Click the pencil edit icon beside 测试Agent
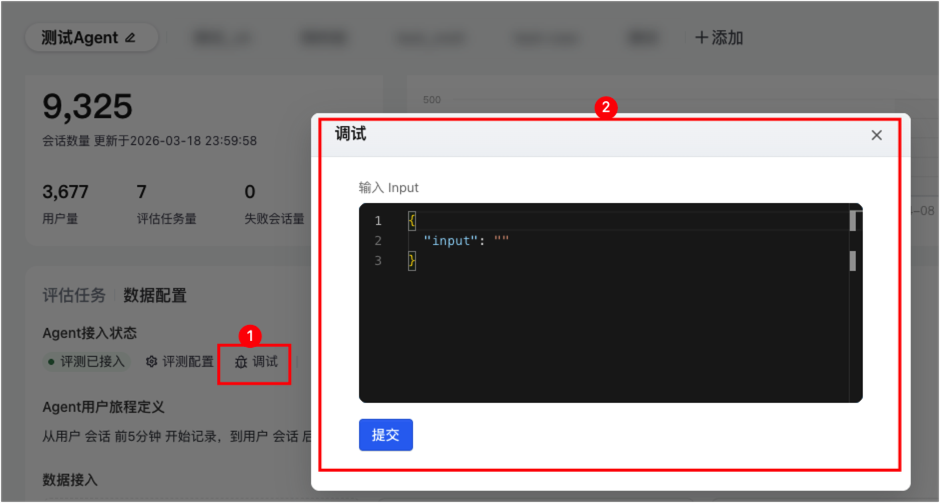Screen dimensions: 940x503 pyautogui.click(x=130, y=38)
